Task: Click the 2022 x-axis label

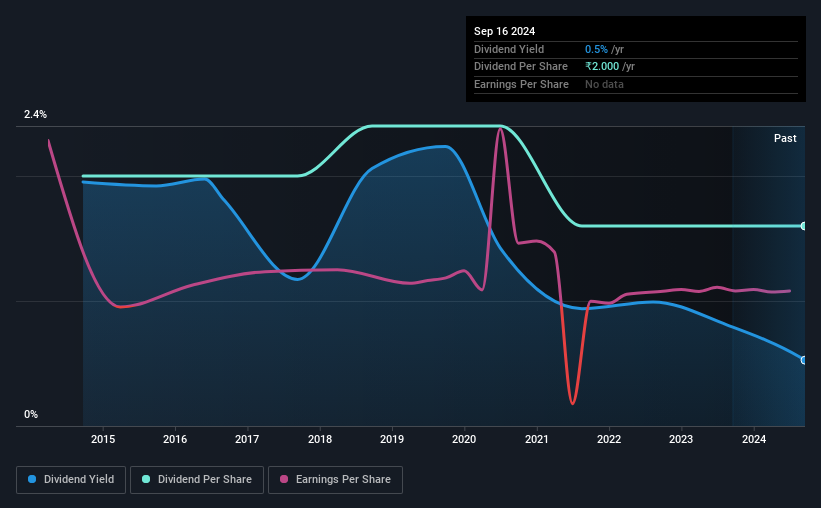Action: pos(609,439)
